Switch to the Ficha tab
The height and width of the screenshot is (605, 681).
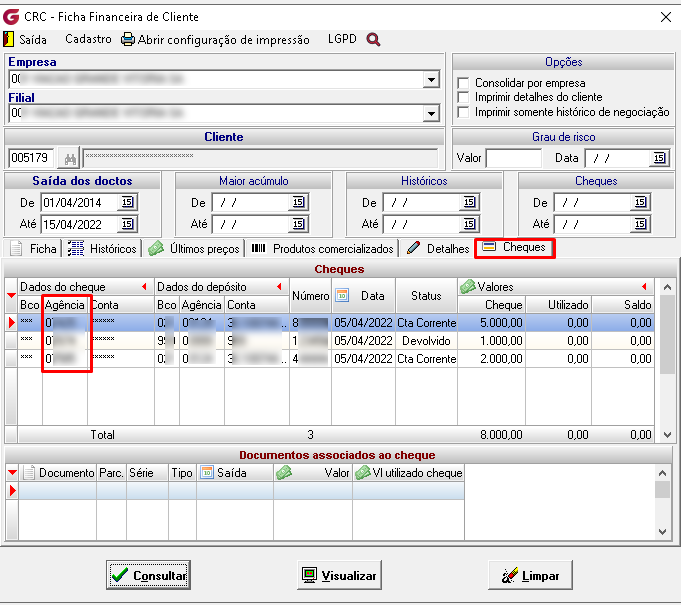point(34,249)
